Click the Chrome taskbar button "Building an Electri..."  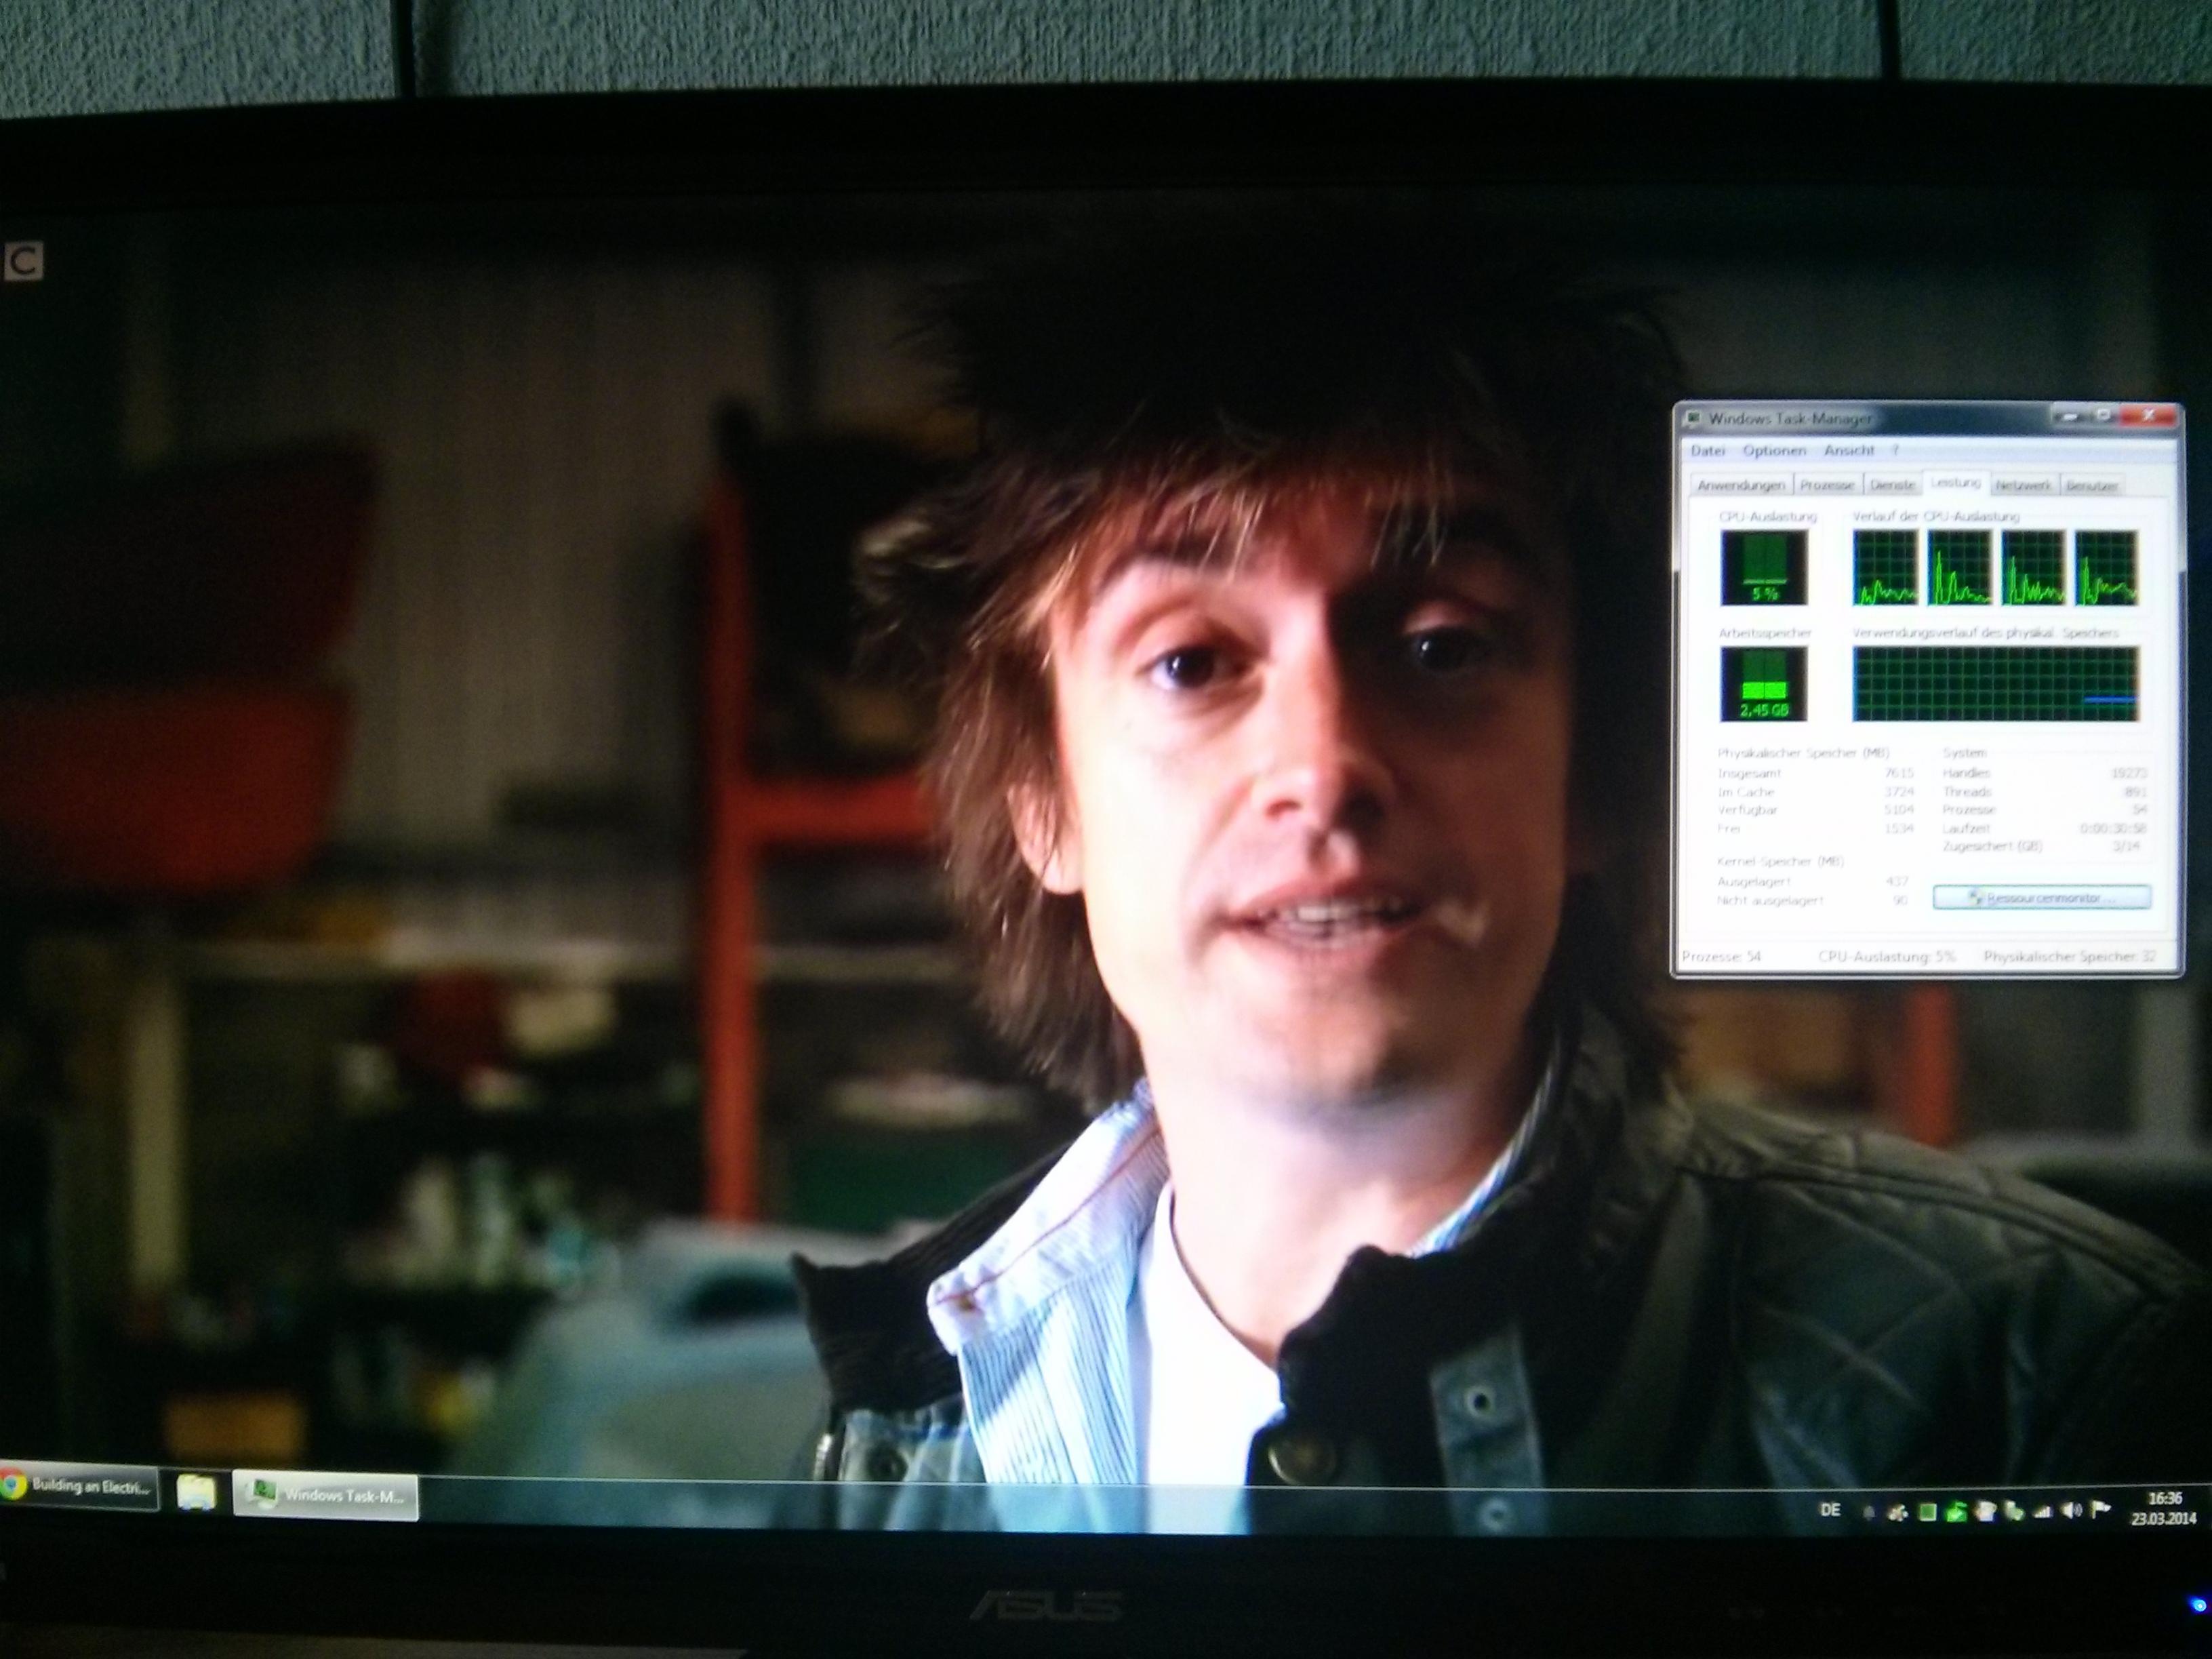[x=80, y=1487]
